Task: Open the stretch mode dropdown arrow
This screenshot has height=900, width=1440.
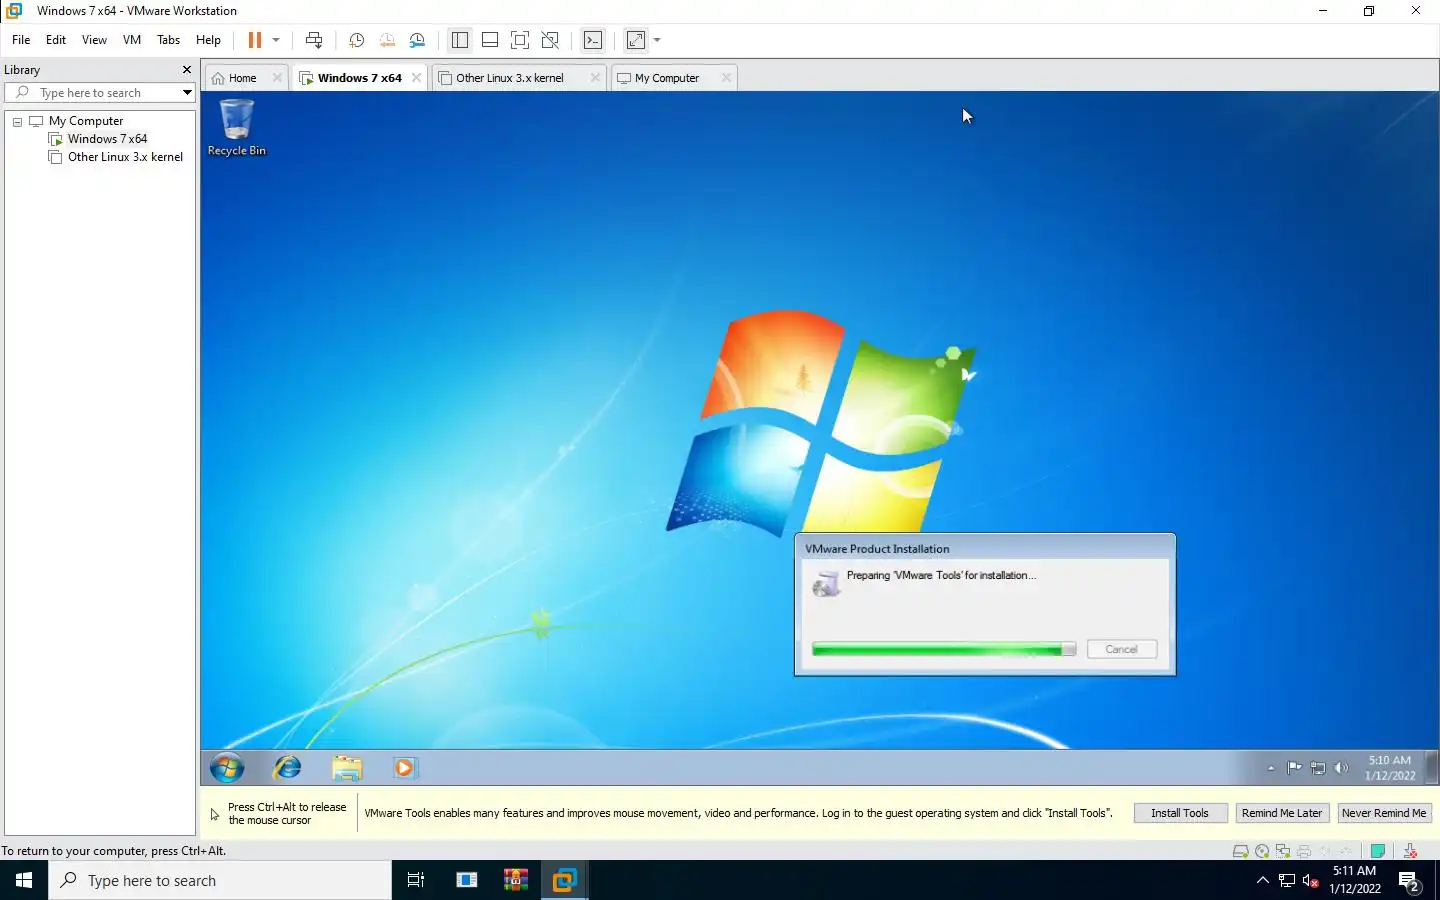Action: [657, 40]
